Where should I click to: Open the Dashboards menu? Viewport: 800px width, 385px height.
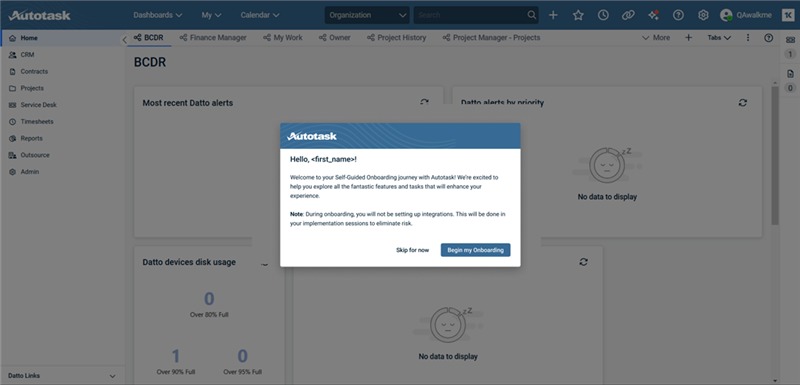158,15
